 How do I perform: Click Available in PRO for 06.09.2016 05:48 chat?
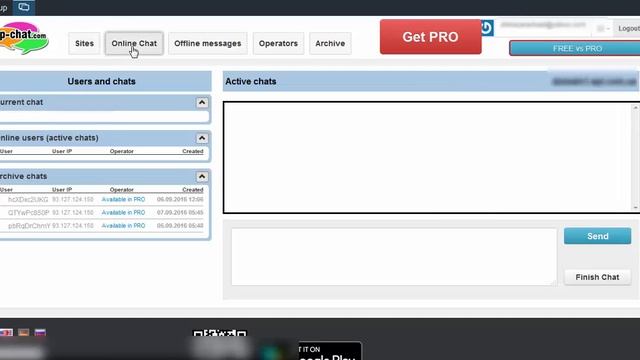[123, 226]
